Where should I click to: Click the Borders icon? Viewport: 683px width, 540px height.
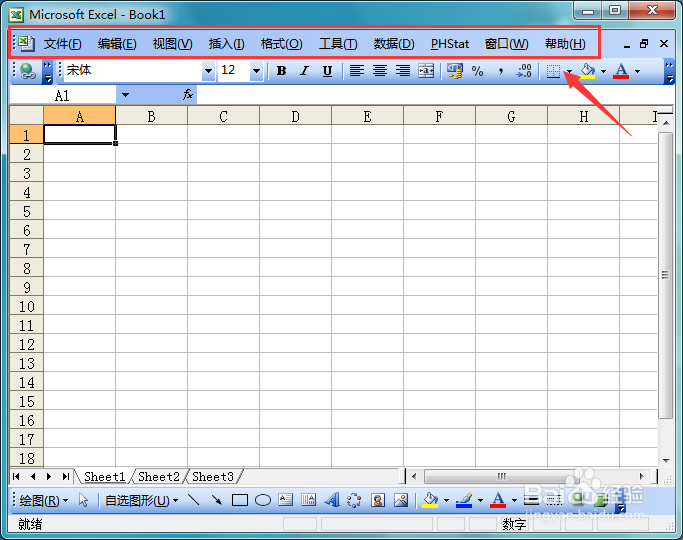pyautogui.click(x=553, y=71)
